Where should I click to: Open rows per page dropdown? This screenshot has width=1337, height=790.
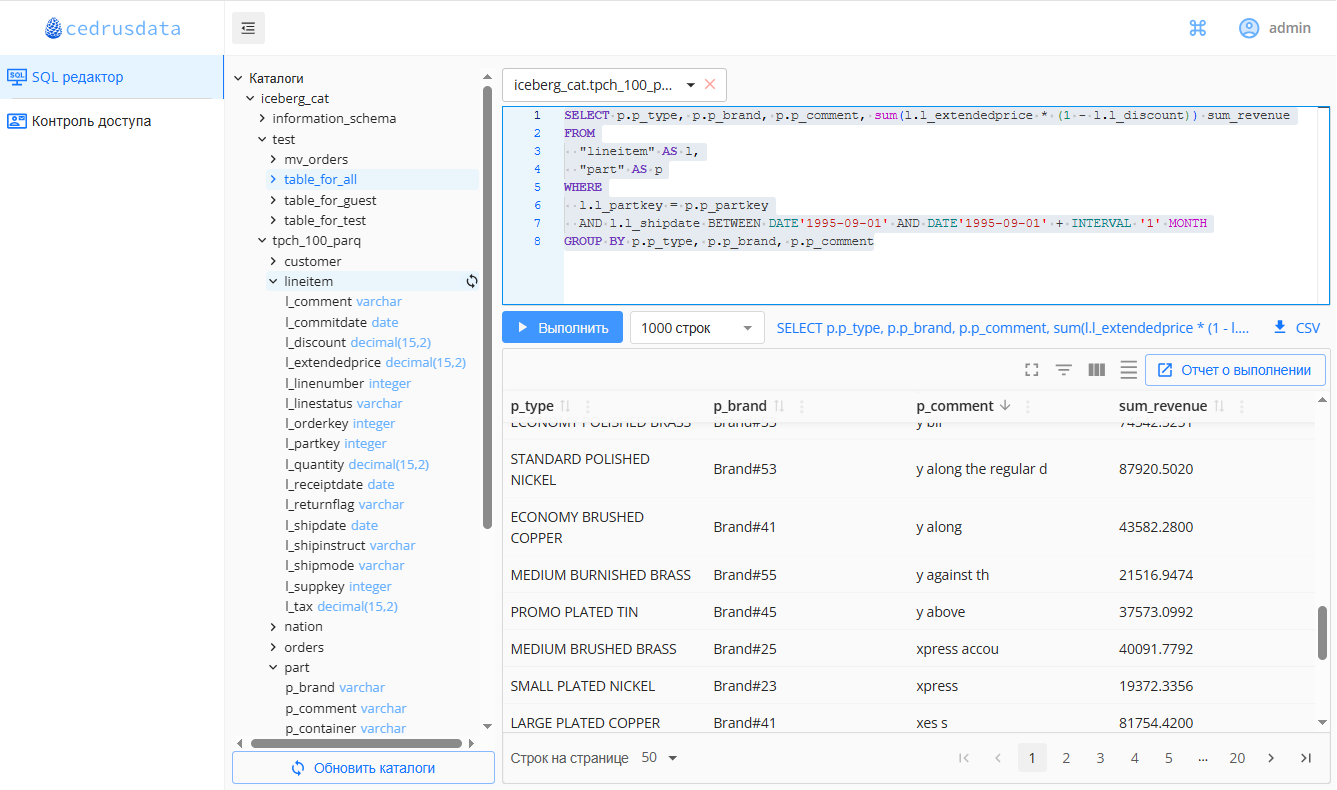(659, 758)
